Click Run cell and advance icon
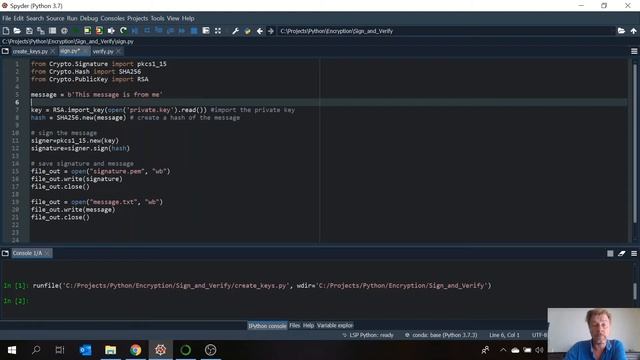The height and width of the screenshot is (360, 640). pos(99,31)
